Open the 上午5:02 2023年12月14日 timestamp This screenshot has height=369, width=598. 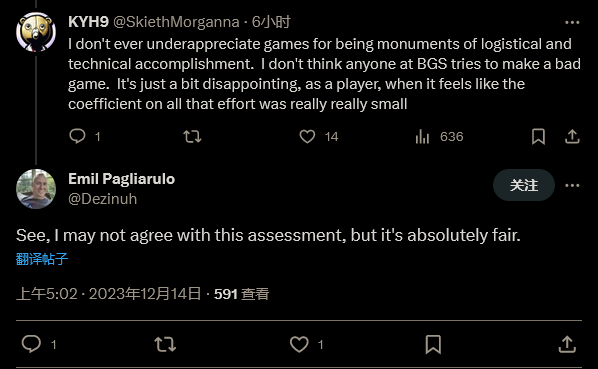click(108, 294)
